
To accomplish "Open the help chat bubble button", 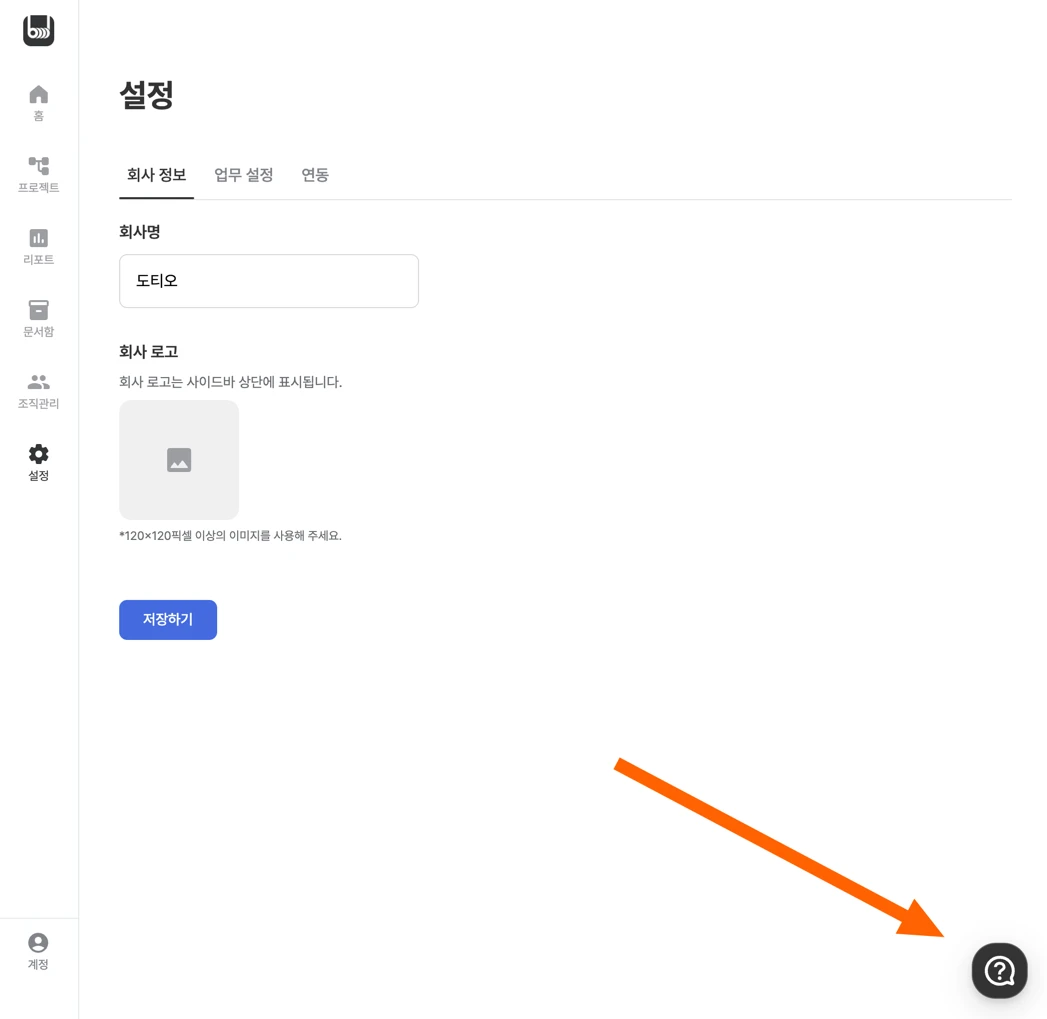I will pyautogui.click(x=999, y=970).
